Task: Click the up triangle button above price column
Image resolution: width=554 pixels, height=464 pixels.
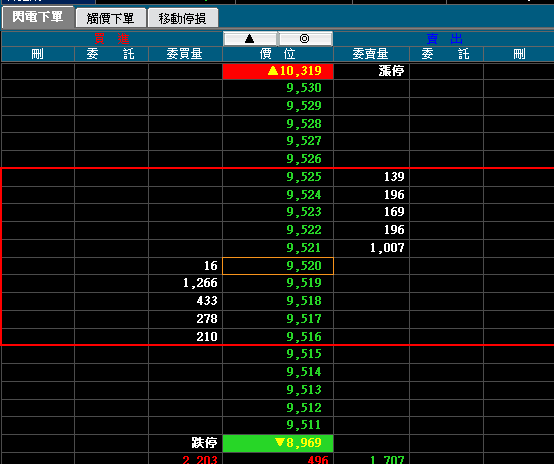Action: coord(250,39)
